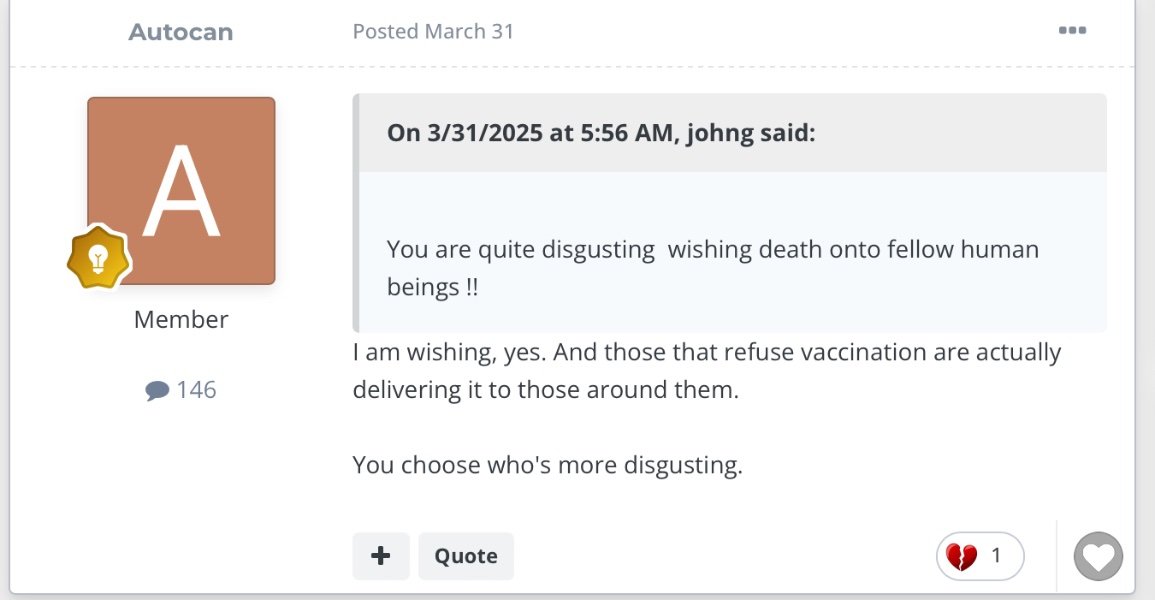This screenshot has height=600, width=1155.
Task: Click the speech bubble post count icon
Action: [x=157, y=390]
